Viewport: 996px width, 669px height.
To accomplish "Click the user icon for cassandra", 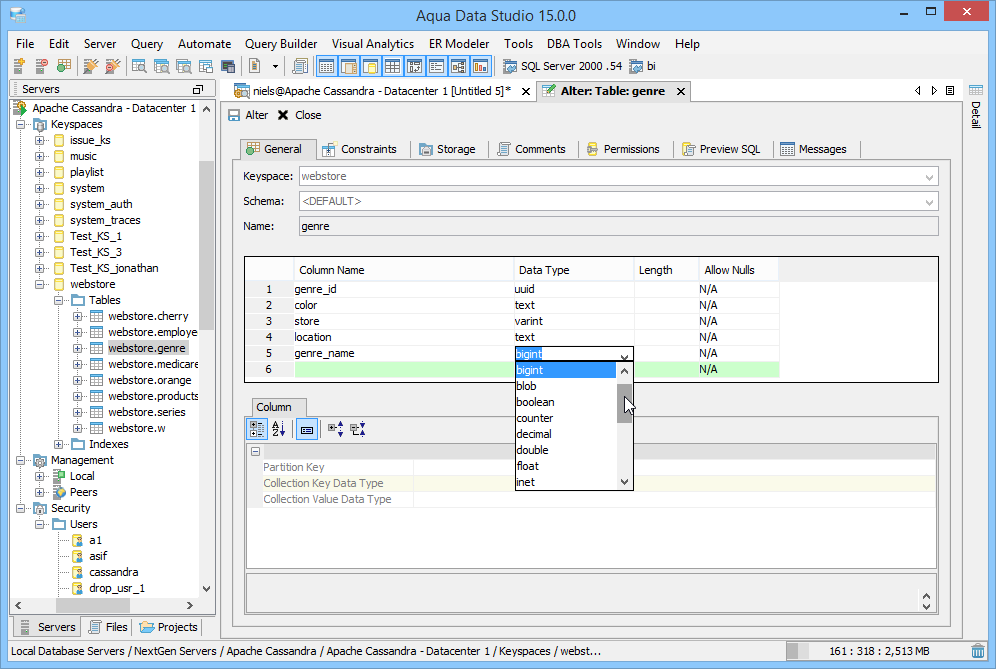I will (77, 572).
